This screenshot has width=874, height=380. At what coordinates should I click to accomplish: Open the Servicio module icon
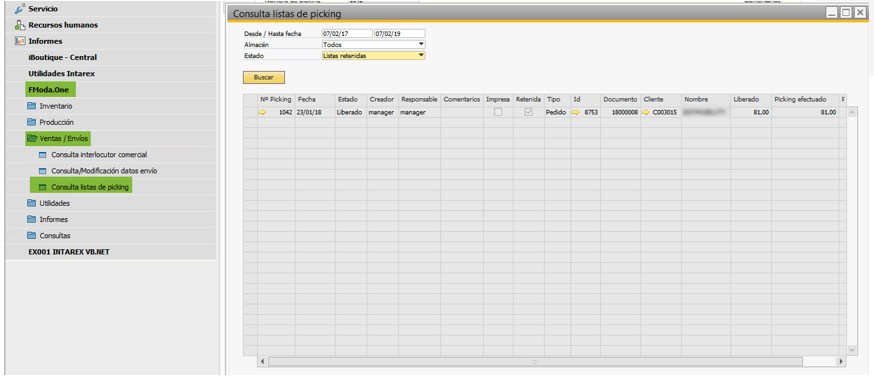tap(20, 9)
